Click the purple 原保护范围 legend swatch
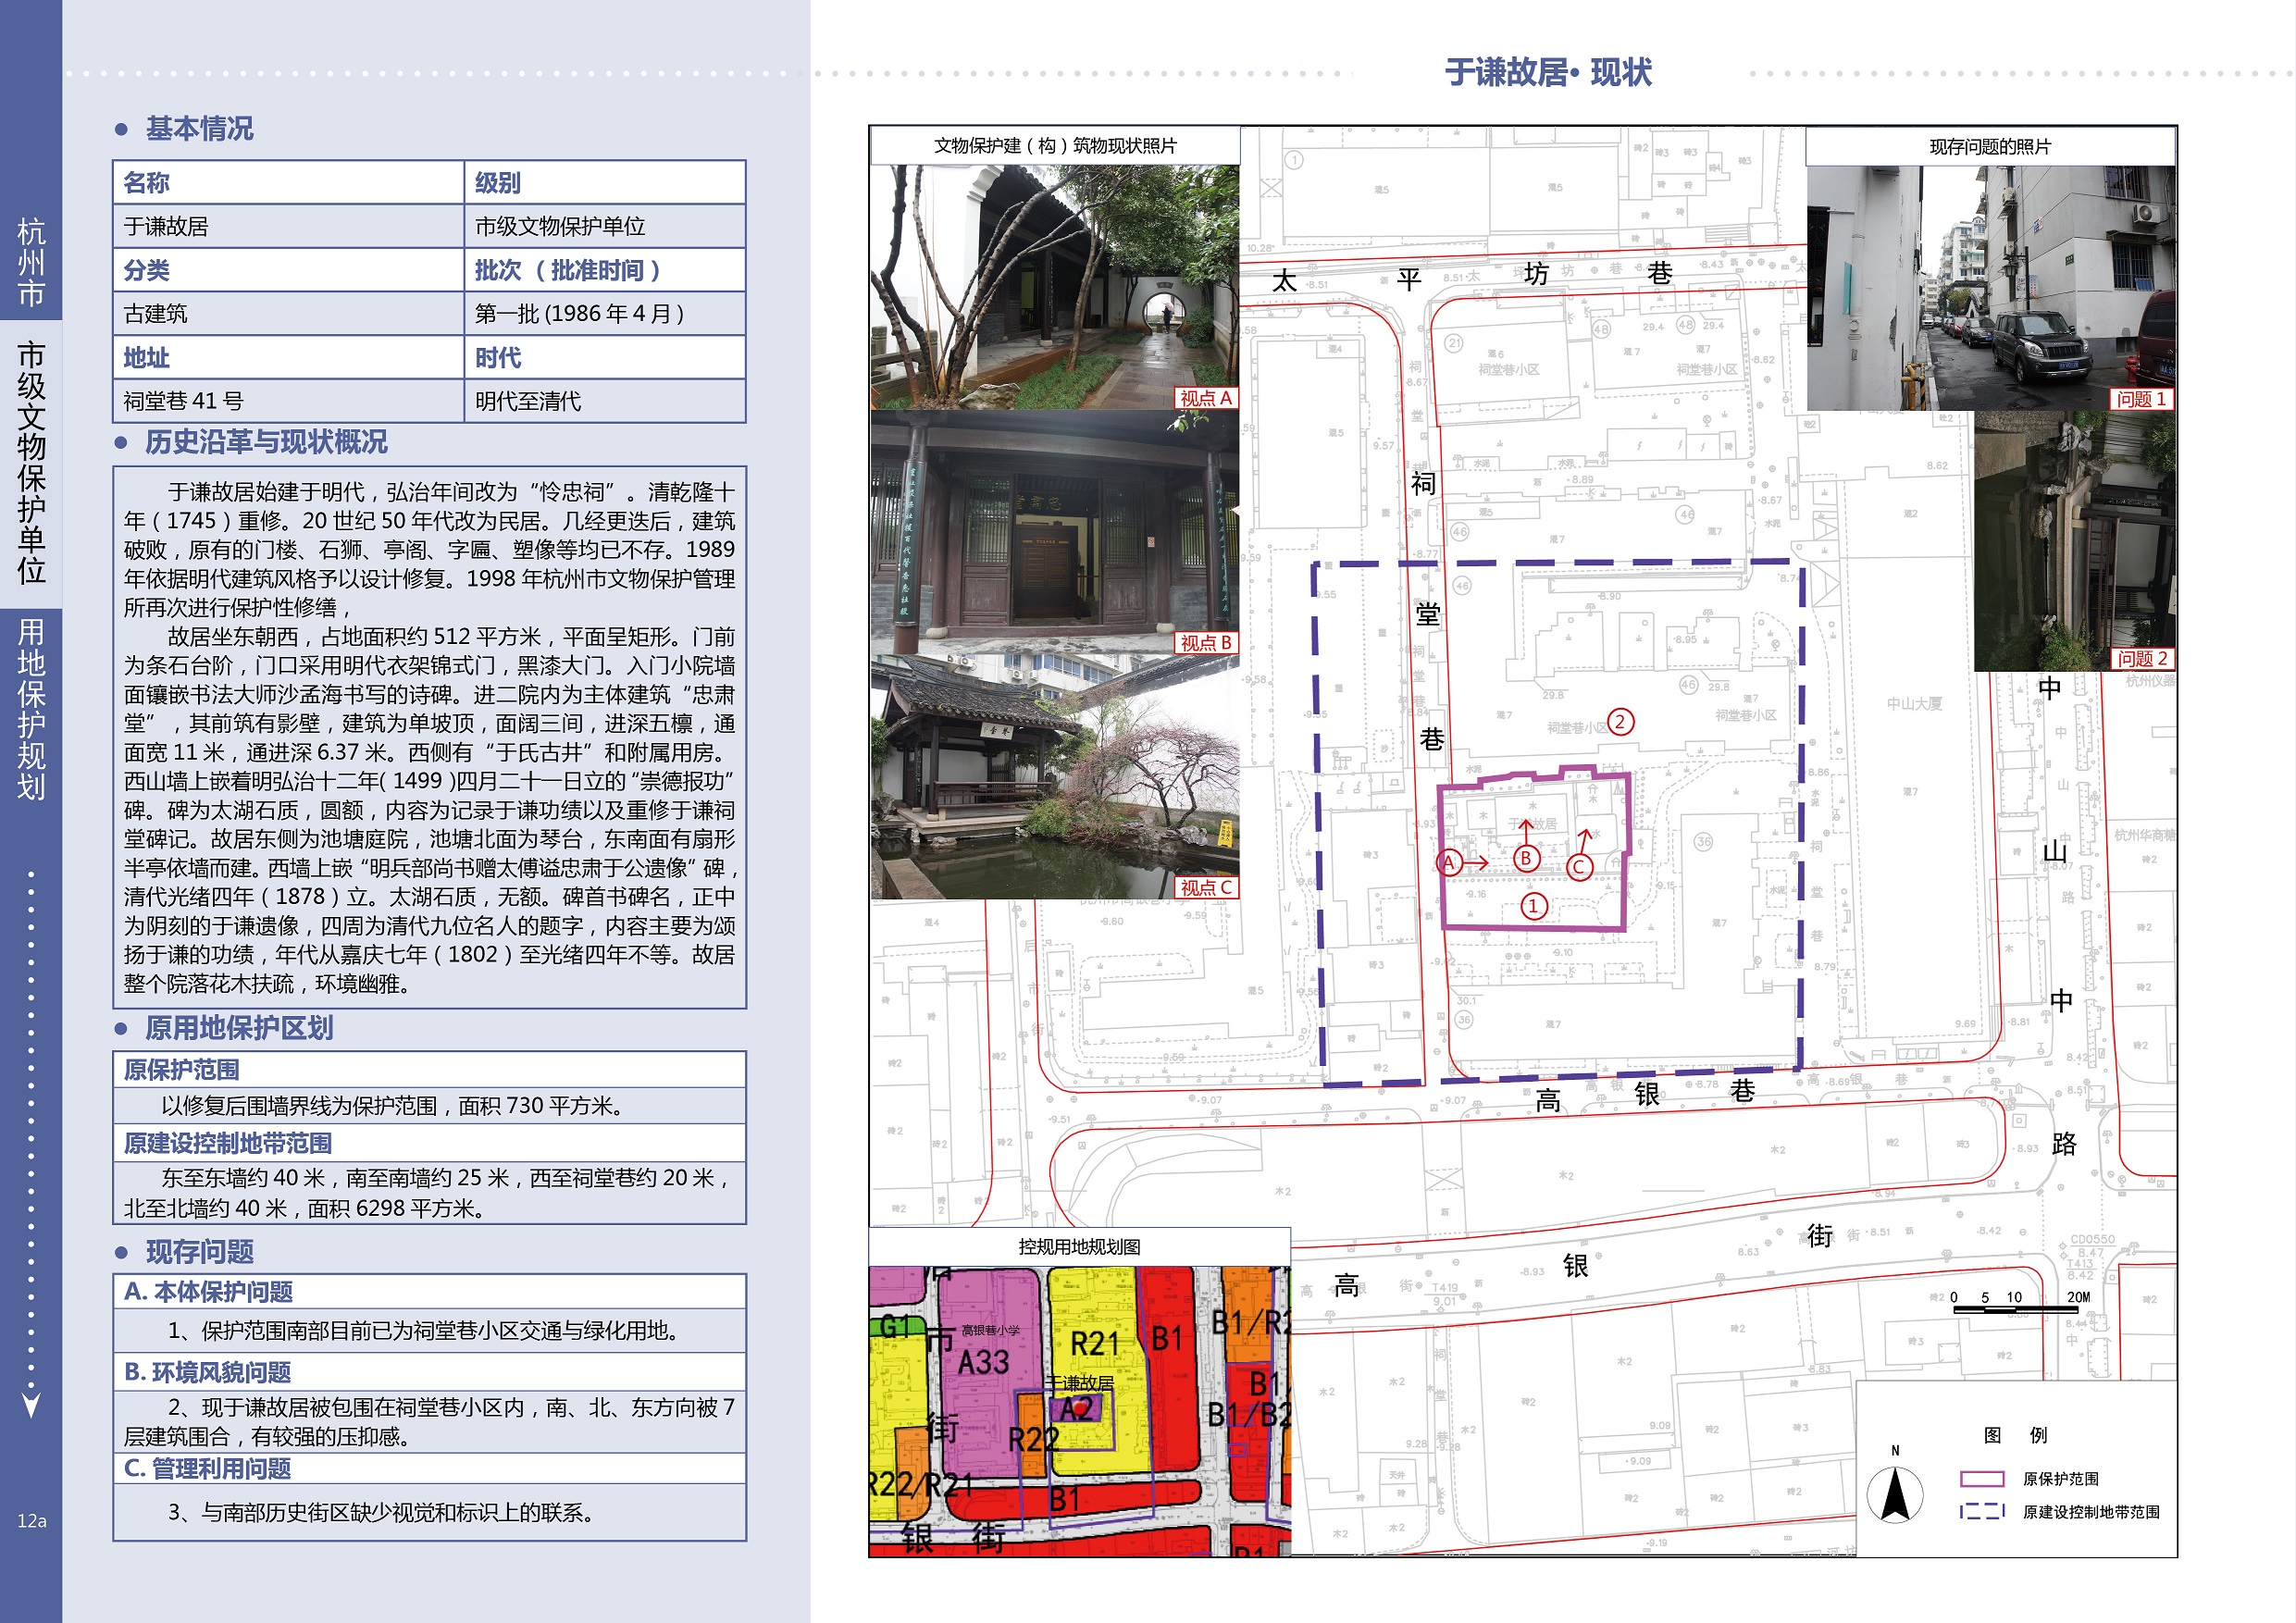 [x=1981, y=1479]
